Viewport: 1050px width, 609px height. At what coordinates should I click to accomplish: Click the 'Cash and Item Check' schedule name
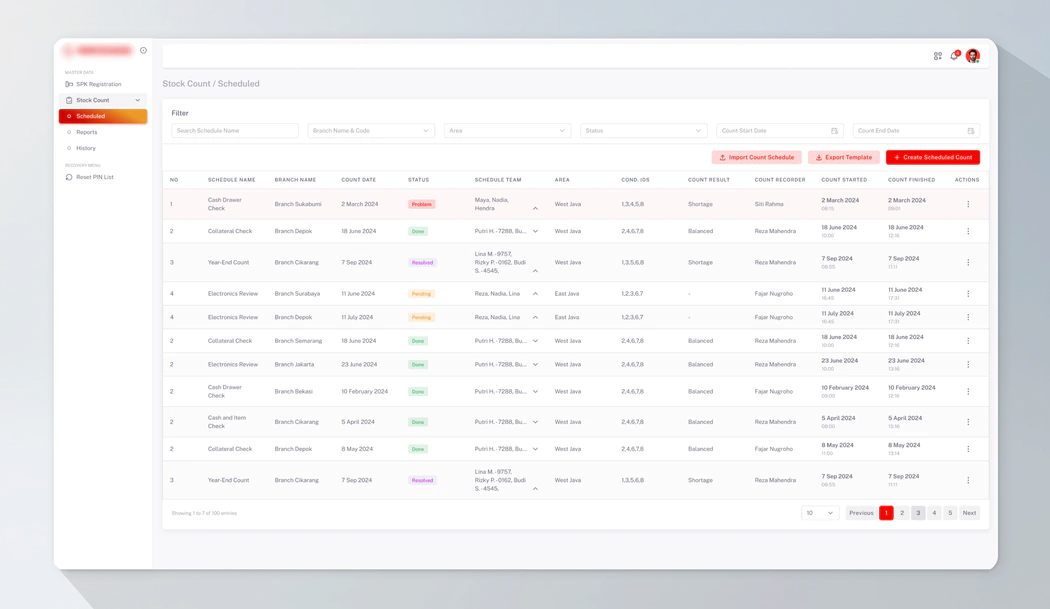coord(227,421)
